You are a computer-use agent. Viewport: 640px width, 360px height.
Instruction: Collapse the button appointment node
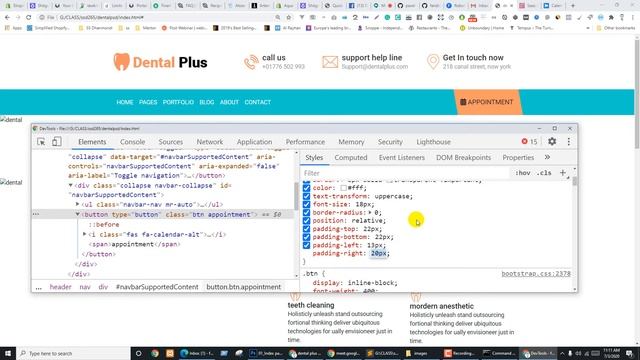[x=78, y=214]
